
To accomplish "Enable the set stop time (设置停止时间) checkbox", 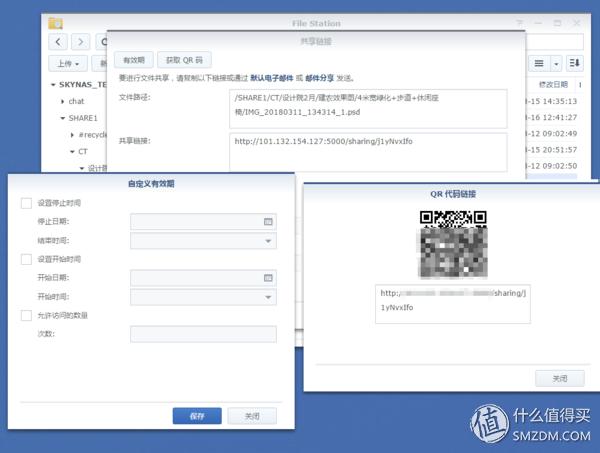I will point(26,203).
